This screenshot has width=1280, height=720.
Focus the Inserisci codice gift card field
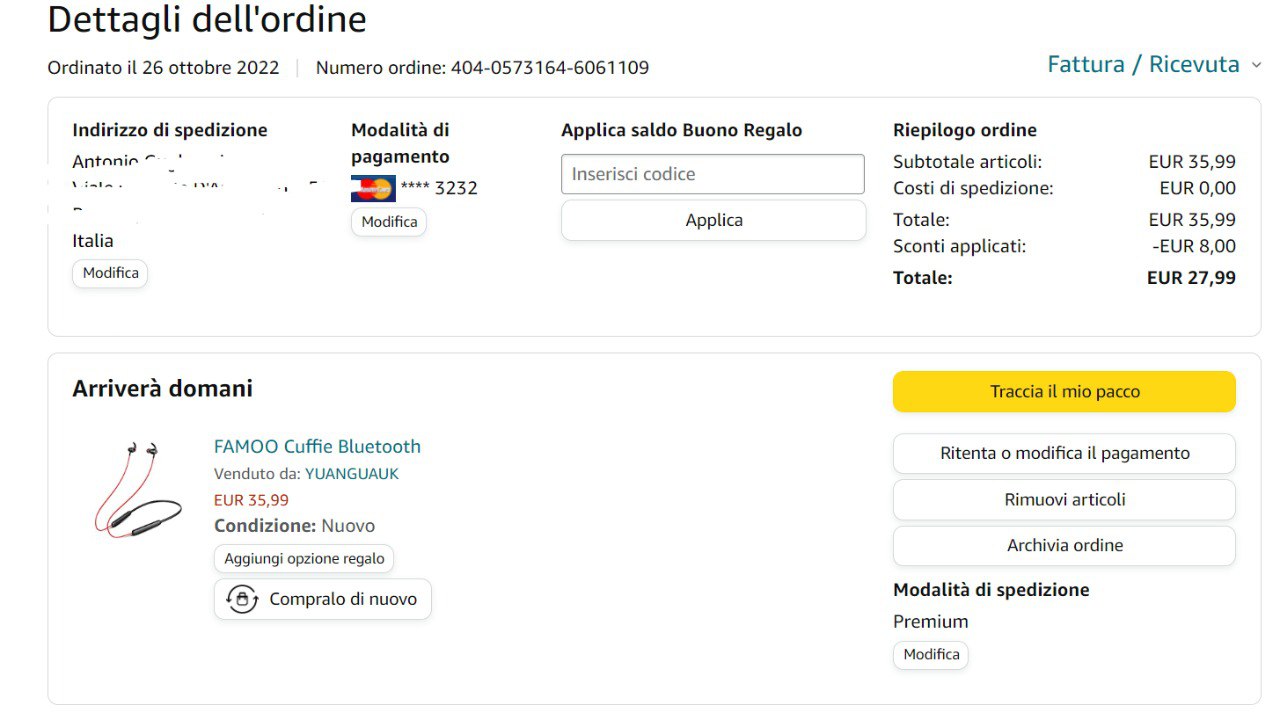coord(712,174)
